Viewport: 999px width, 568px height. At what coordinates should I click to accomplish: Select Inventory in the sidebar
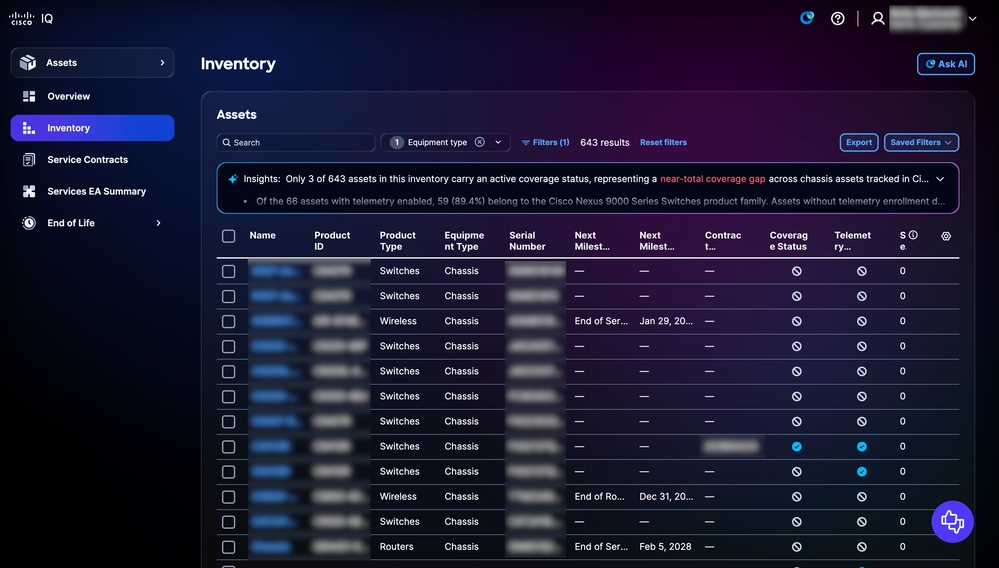click(x=92, y=128)
